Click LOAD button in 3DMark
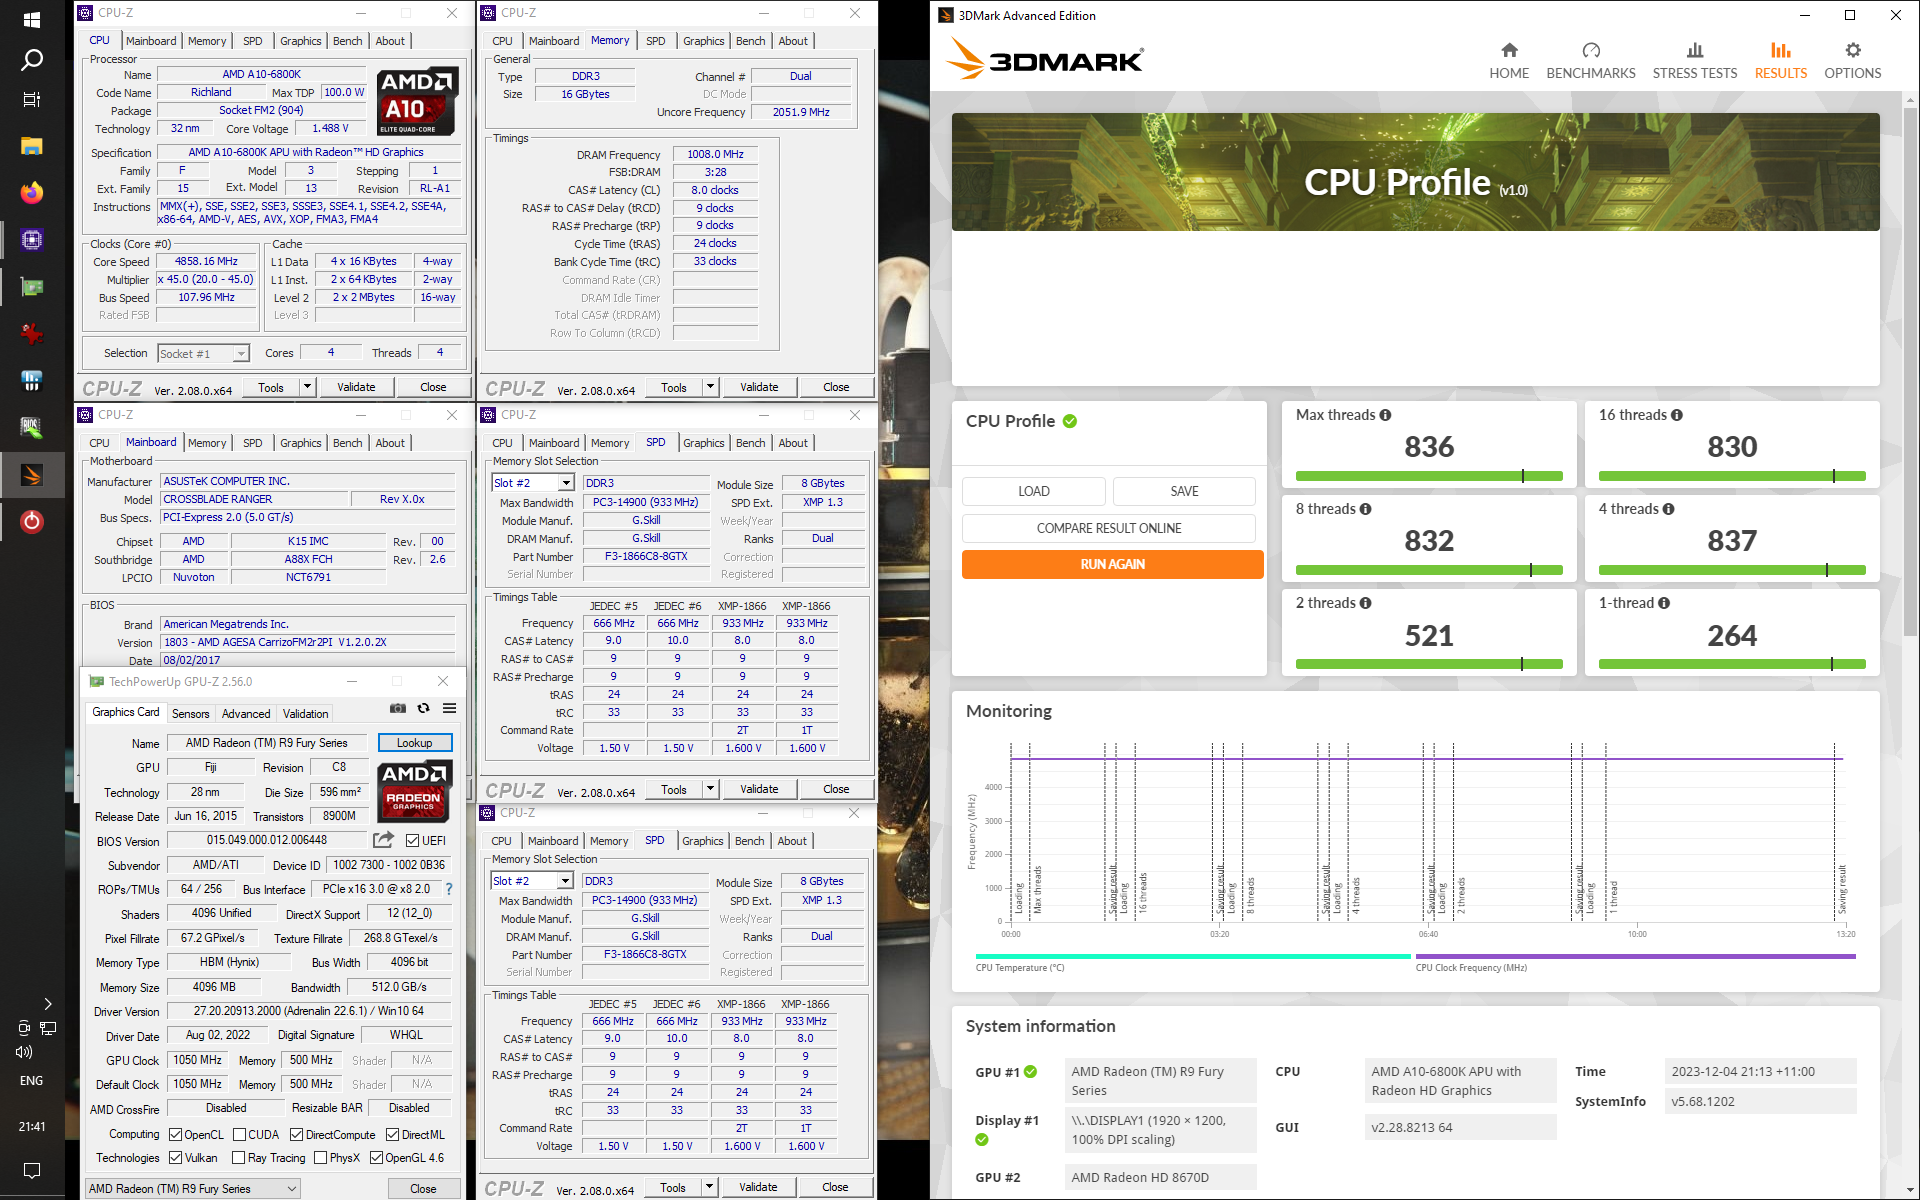 point(1034,491)
